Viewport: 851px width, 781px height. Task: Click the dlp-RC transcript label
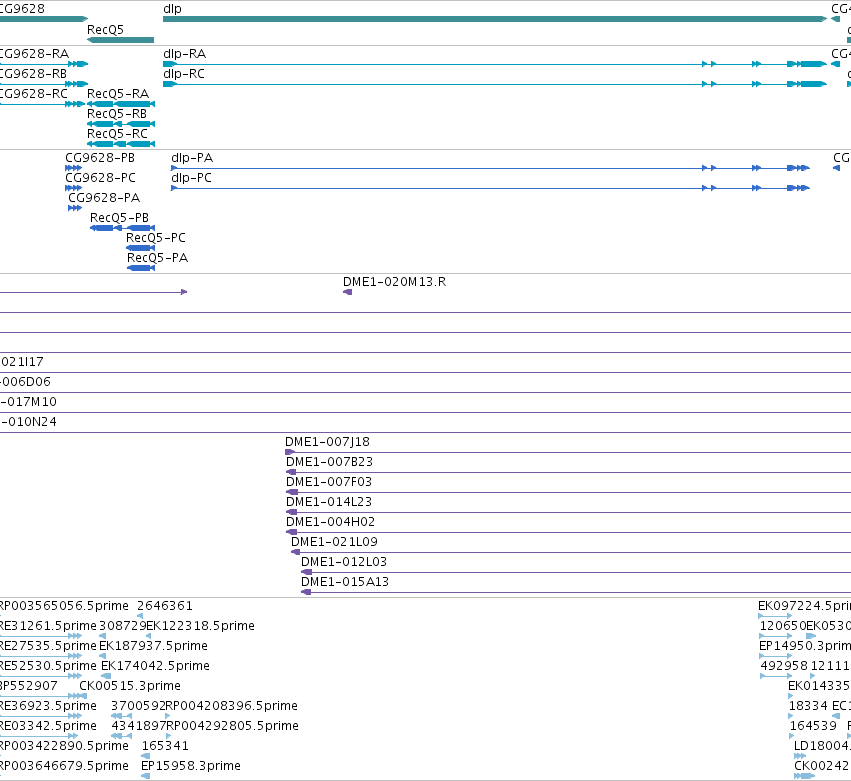coord(184,74)
